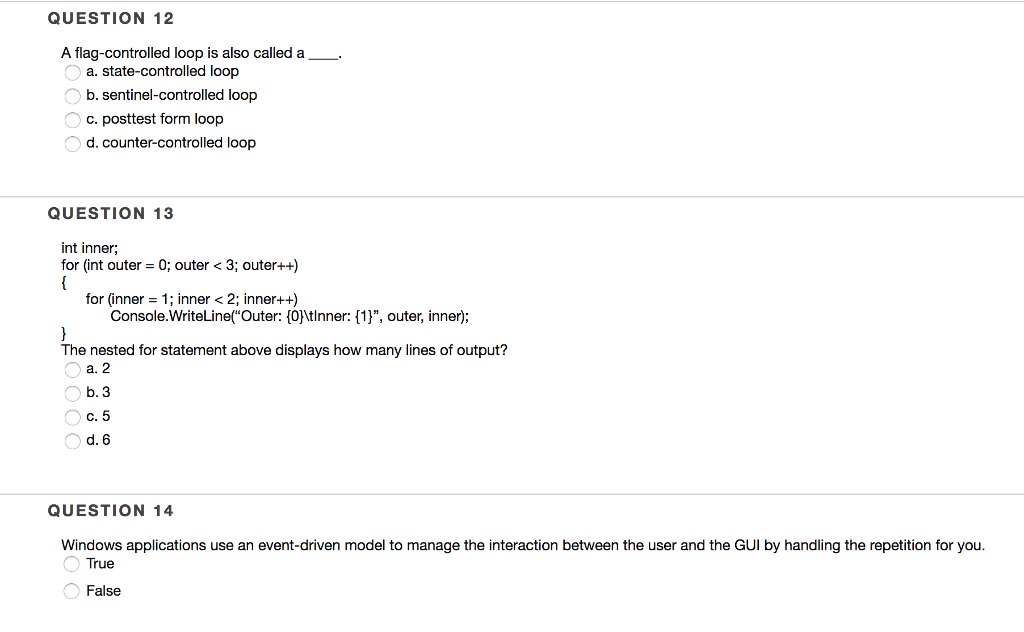Select answer b. sentinel-controlled loop
The width and height of the screenshot is (1024, 632).
click(72, 96)
